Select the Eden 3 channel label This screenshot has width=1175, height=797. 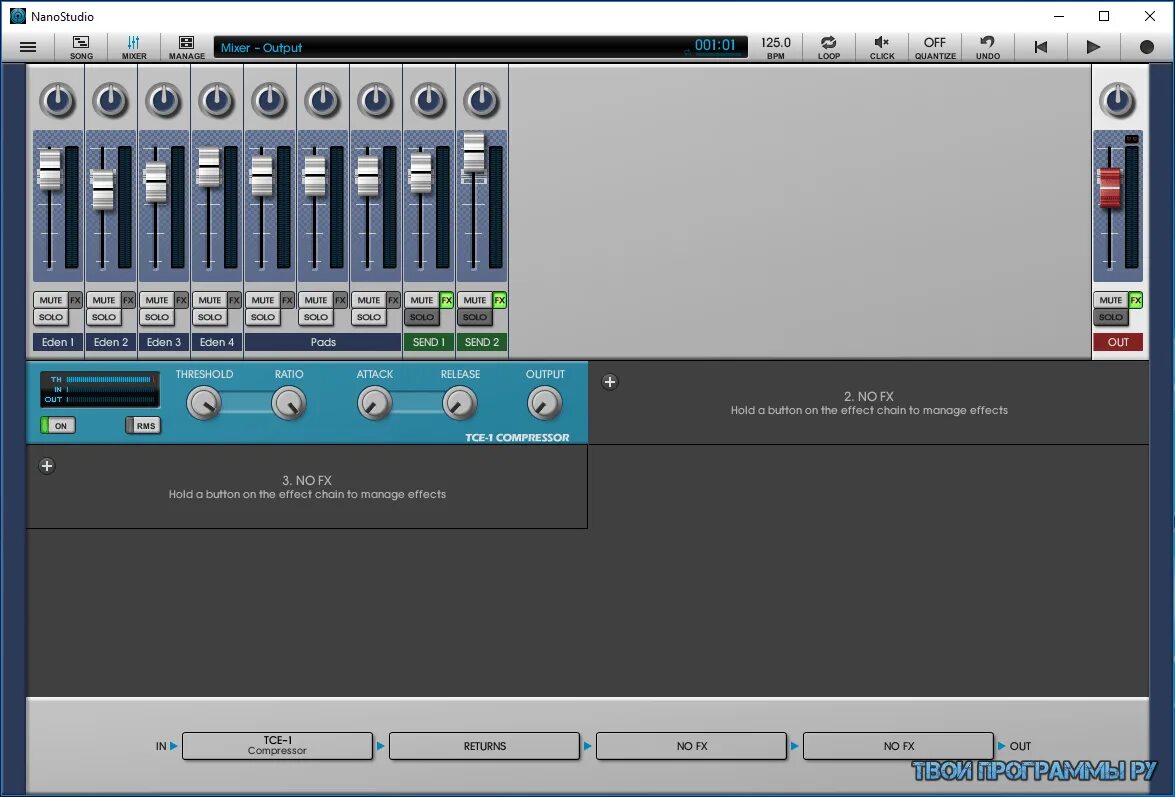point(164,342)
